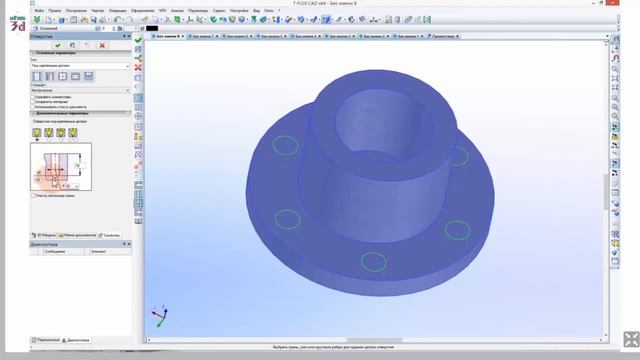Pin the Диагностика panel with its pin icon
This screenshot has height=360, width=640.
pyautogui.click(x=124, y=244)
